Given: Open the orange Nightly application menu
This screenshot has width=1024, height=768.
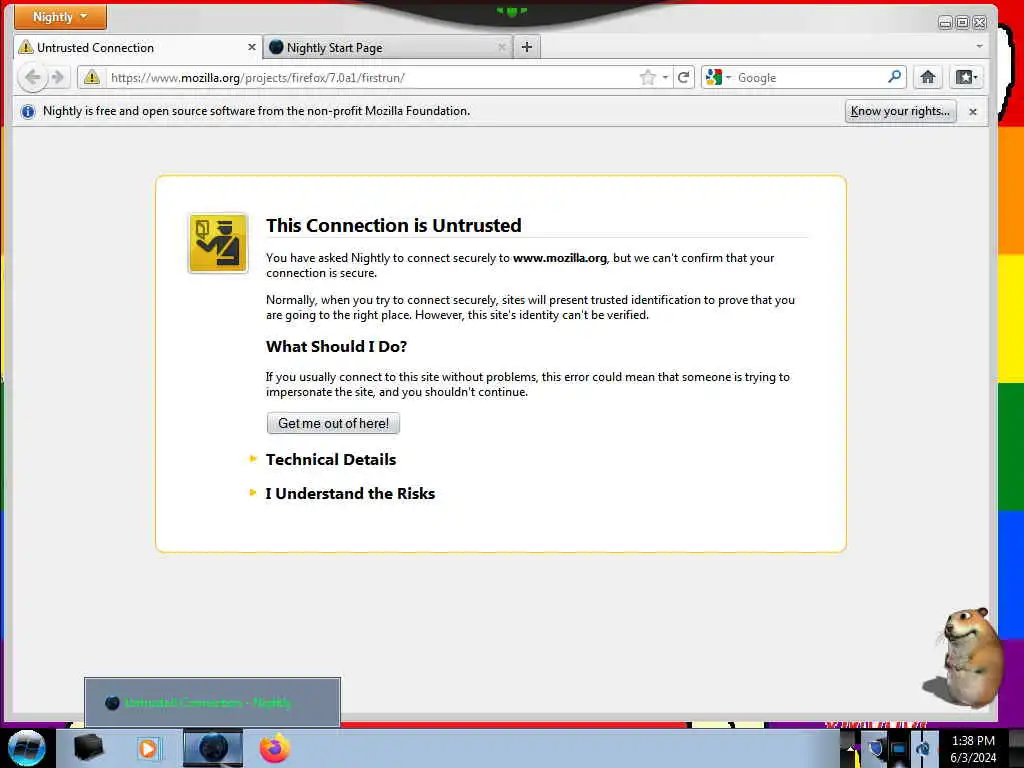Looking at the screenshot, I should coord(60,17).
